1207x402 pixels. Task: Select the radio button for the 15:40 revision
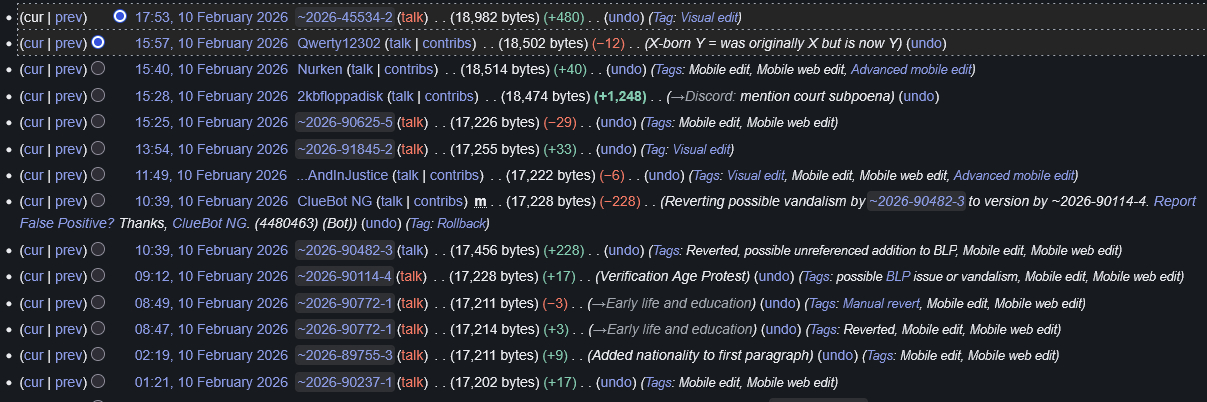tap(98, 70)
